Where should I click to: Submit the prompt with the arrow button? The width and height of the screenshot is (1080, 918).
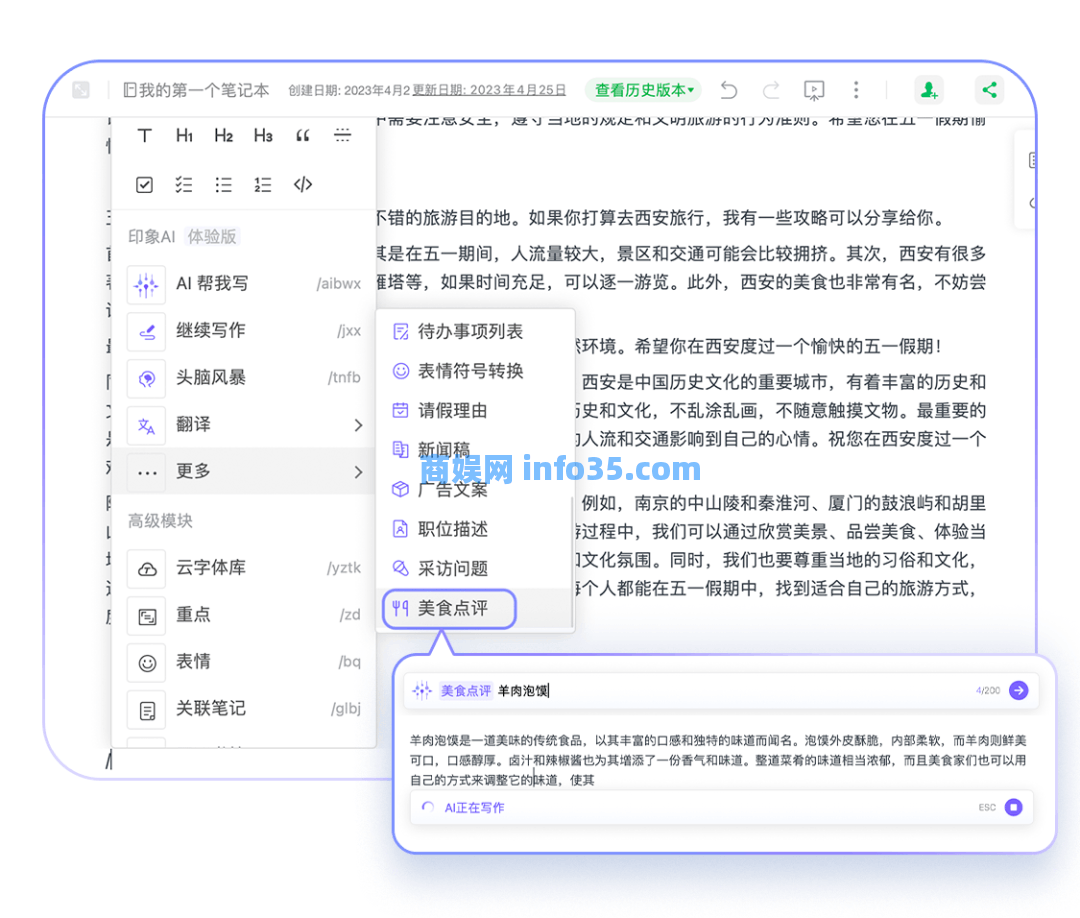point(1018,690)
